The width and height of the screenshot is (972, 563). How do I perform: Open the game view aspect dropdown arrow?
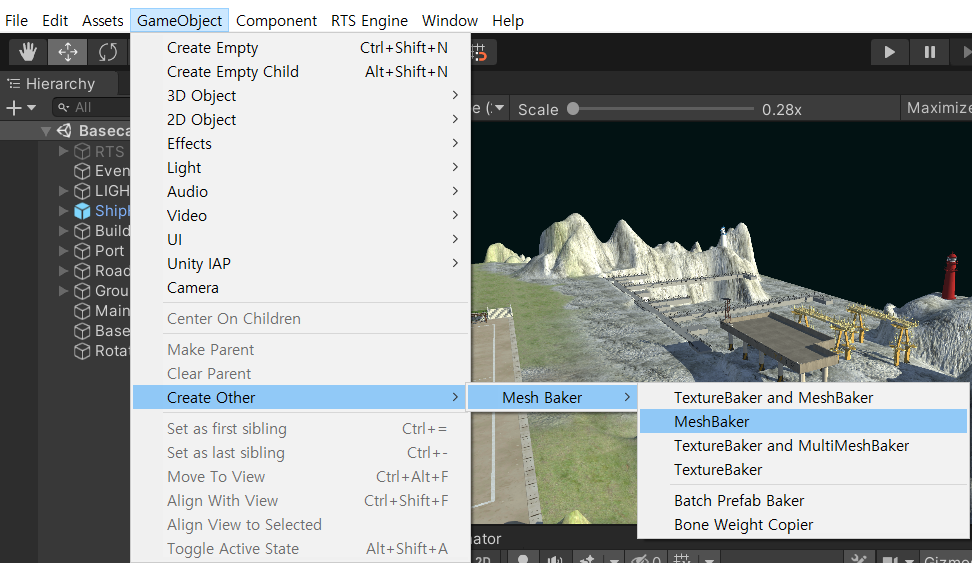coord(498,109)
